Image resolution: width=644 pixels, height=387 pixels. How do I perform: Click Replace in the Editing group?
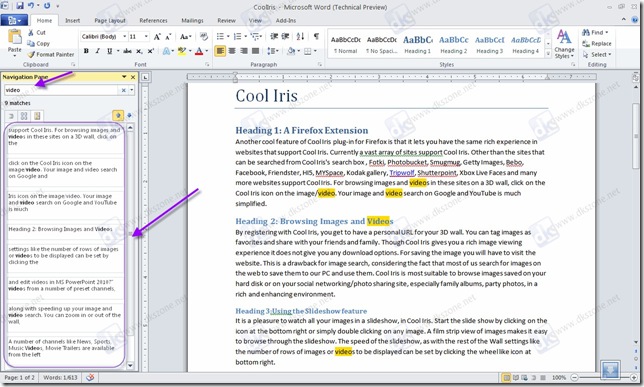[x=597, y=44]
